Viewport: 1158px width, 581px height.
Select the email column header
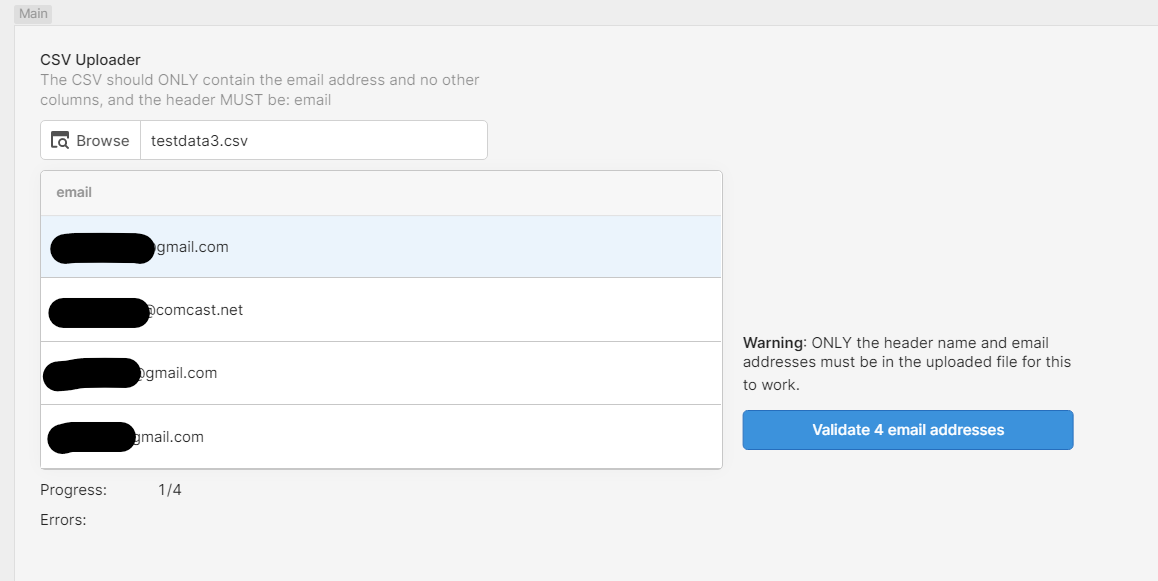[x=74, y=193]
